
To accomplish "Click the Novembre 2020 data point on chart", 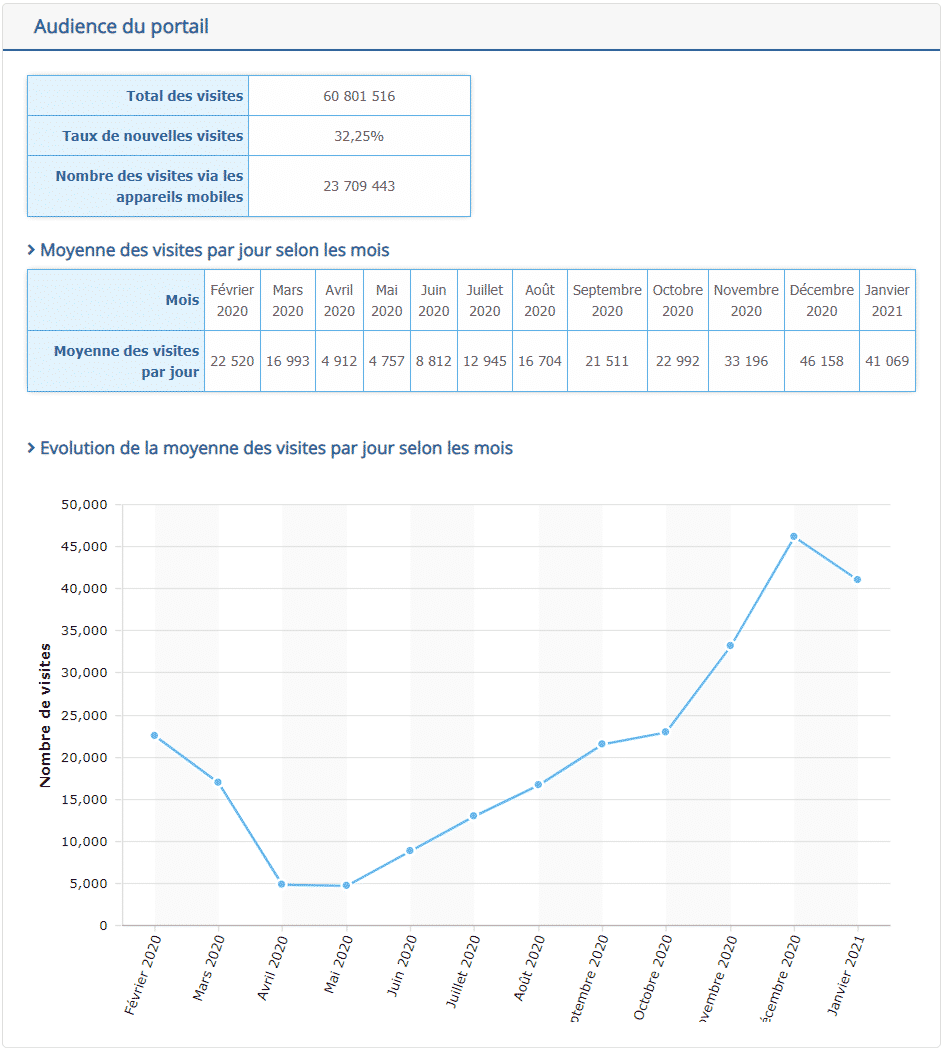I will [x=730, y=645].
